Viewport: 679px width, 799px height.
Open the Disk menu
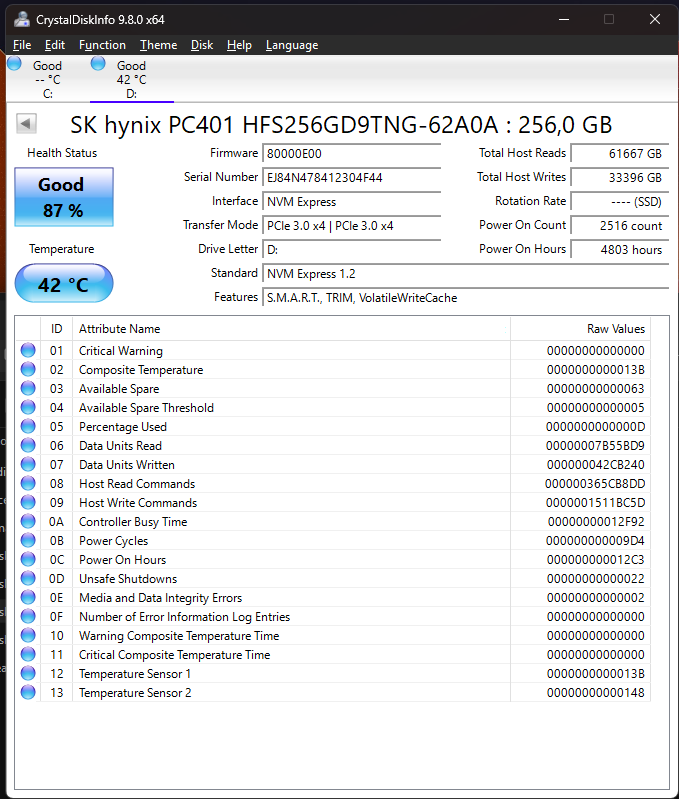202,45
